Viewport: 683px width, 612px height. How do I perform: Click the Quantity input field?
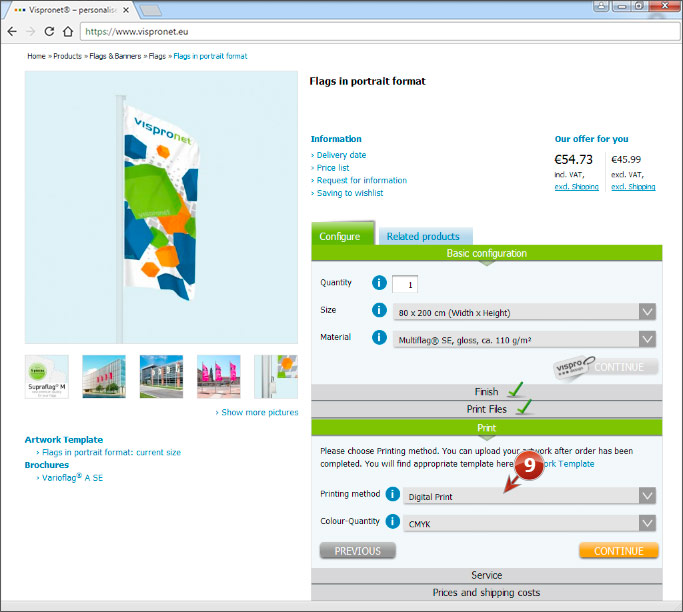[405, 284]
